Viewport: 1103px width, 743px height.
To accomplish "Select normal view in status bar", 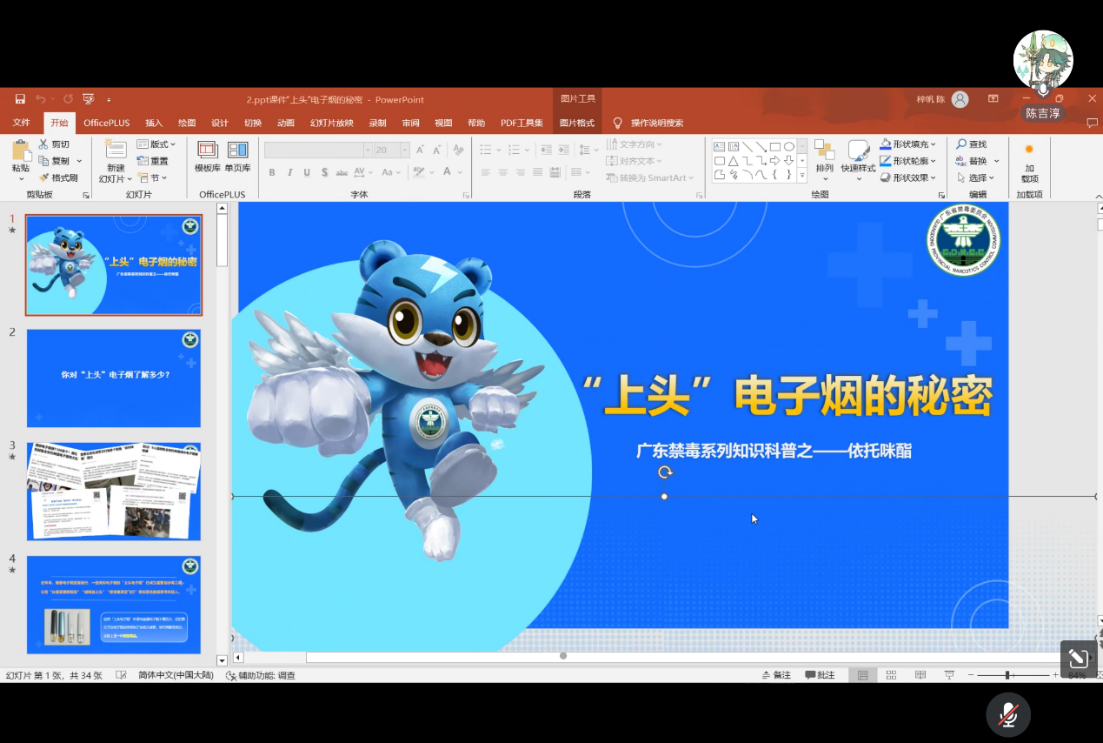I will pos(862,675).
